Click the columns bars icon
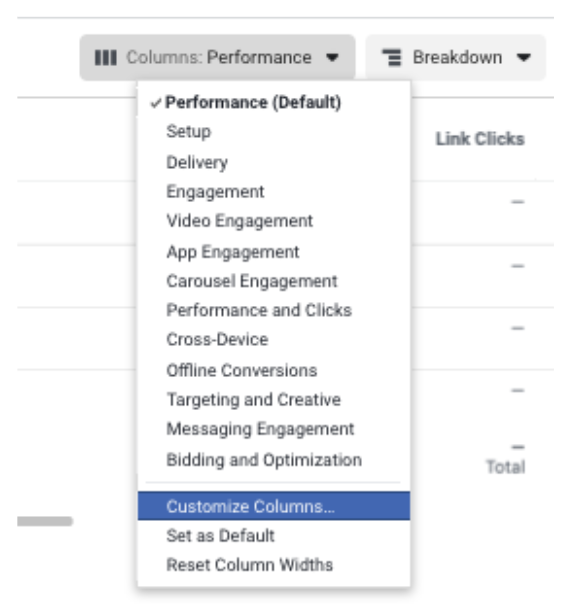This screenshot has height=605, width=588. [x=105, y=58]
